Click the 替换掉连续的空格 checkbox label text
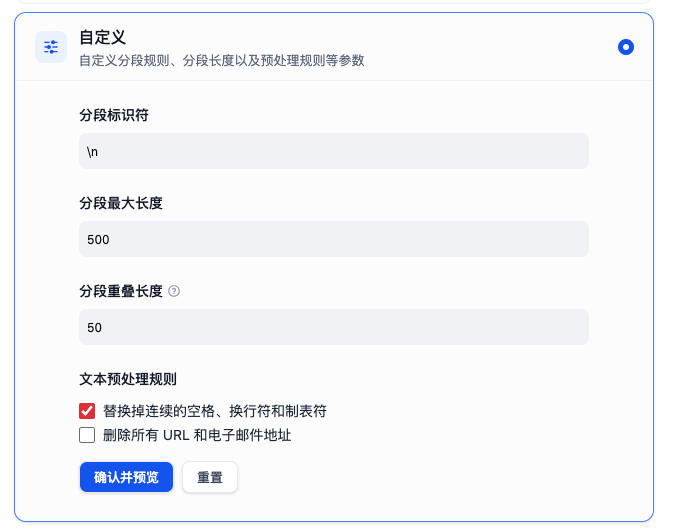Image resolution: width=680 pixels, height=529 pixels. 215,411
